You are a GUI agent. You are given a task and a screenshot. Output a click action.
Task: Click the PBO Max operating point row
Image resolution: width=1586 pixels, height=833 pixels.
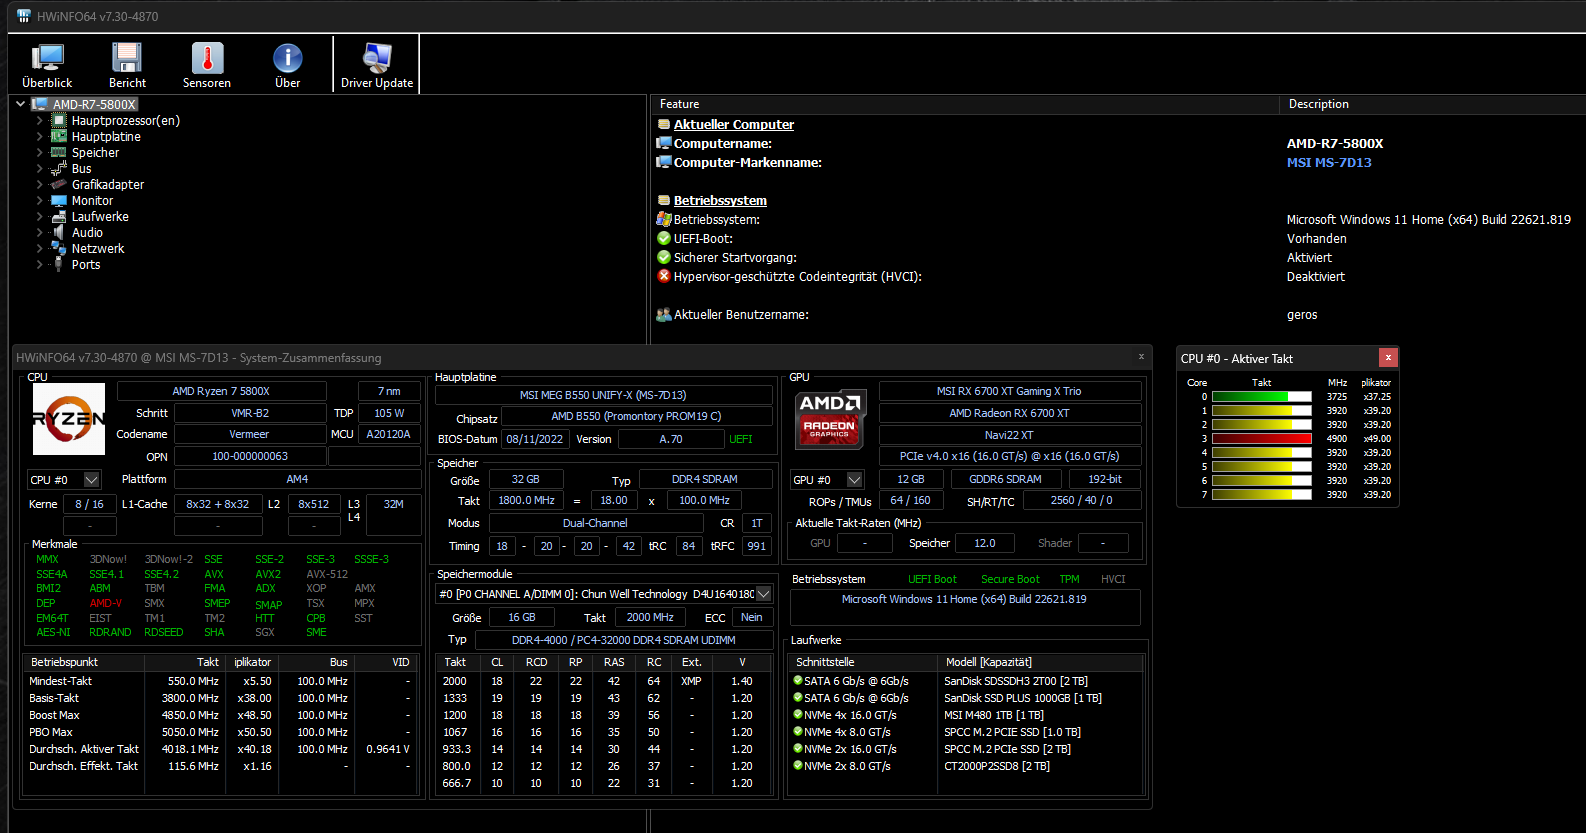220,732
